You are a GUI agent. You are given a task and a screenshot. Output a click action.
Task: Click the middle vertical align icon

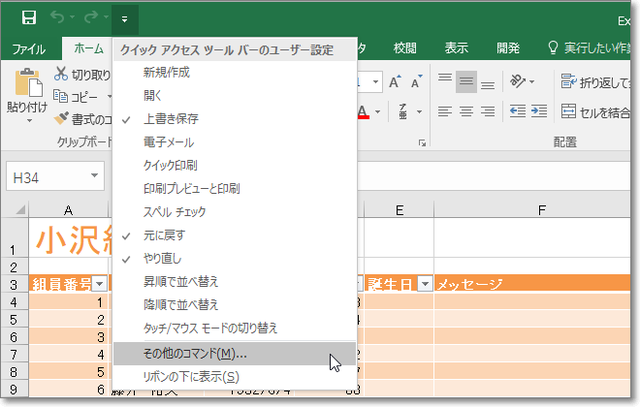tap(467, 81)
